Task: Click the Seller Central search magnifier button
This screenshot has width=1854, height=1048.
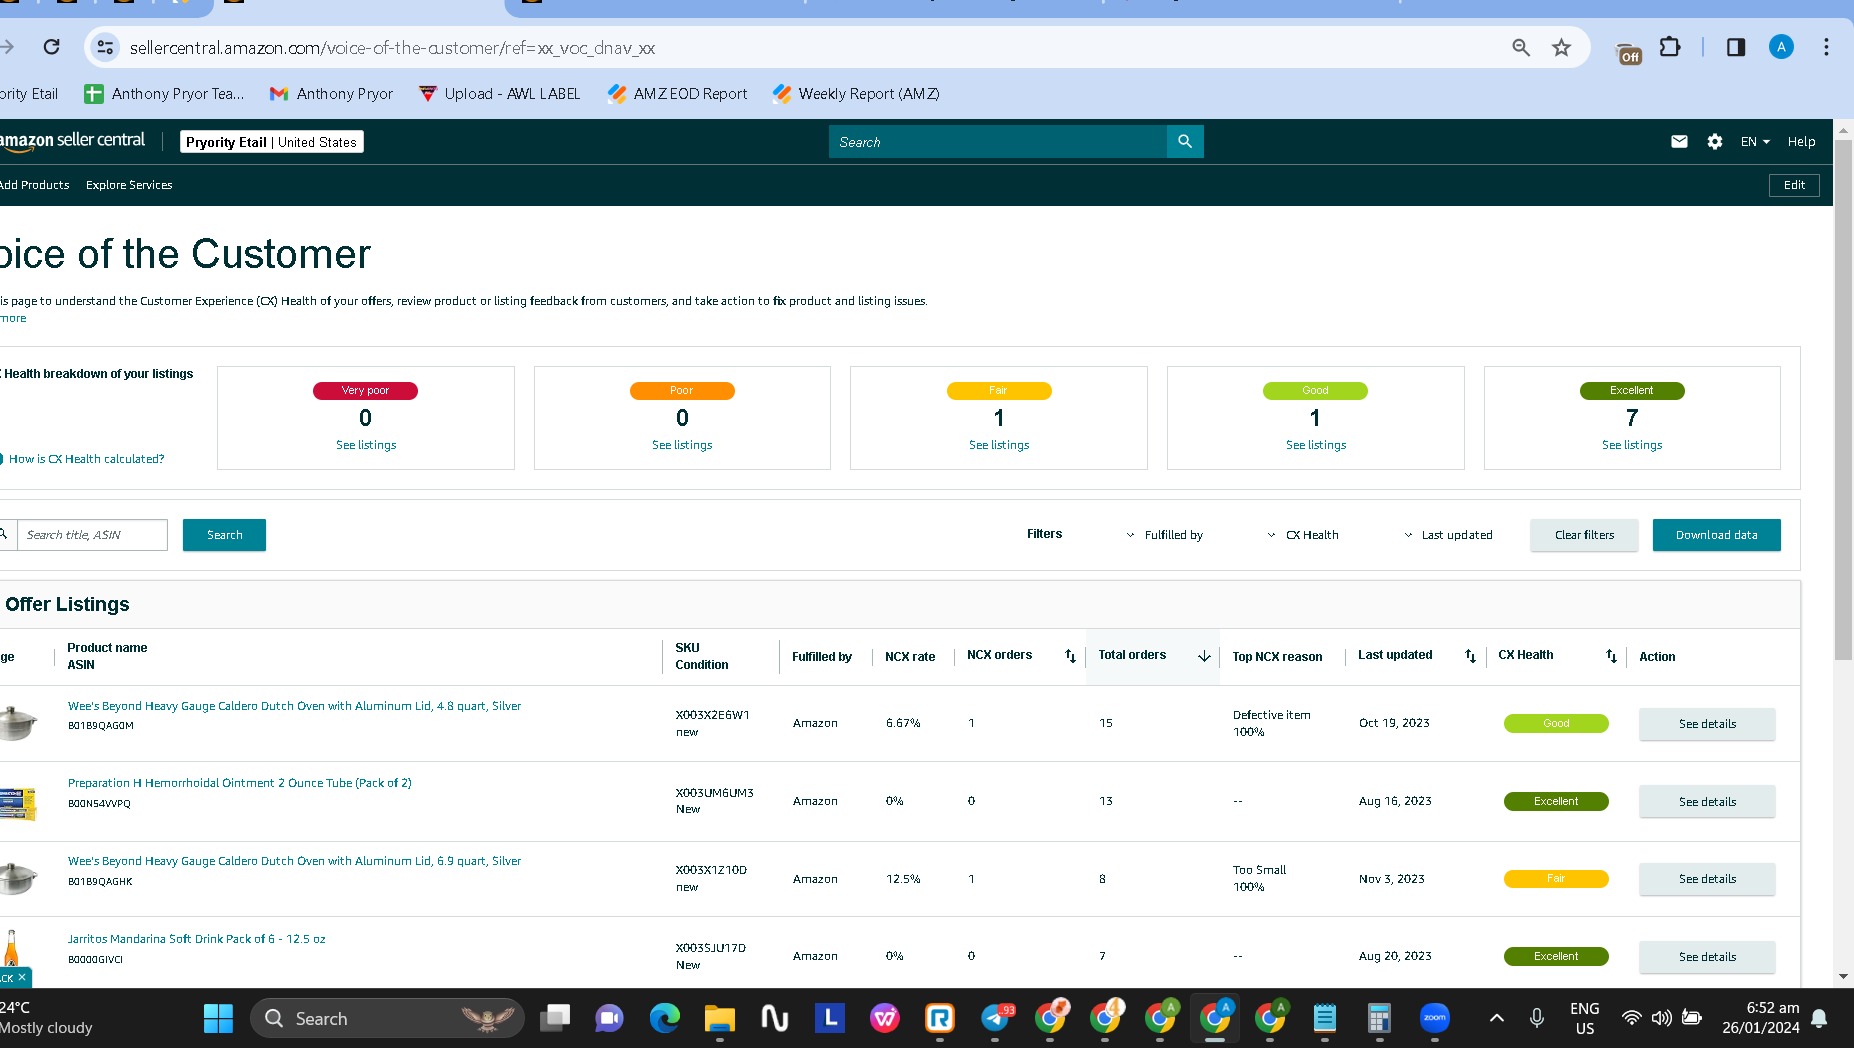Action: click(1185, 142)
